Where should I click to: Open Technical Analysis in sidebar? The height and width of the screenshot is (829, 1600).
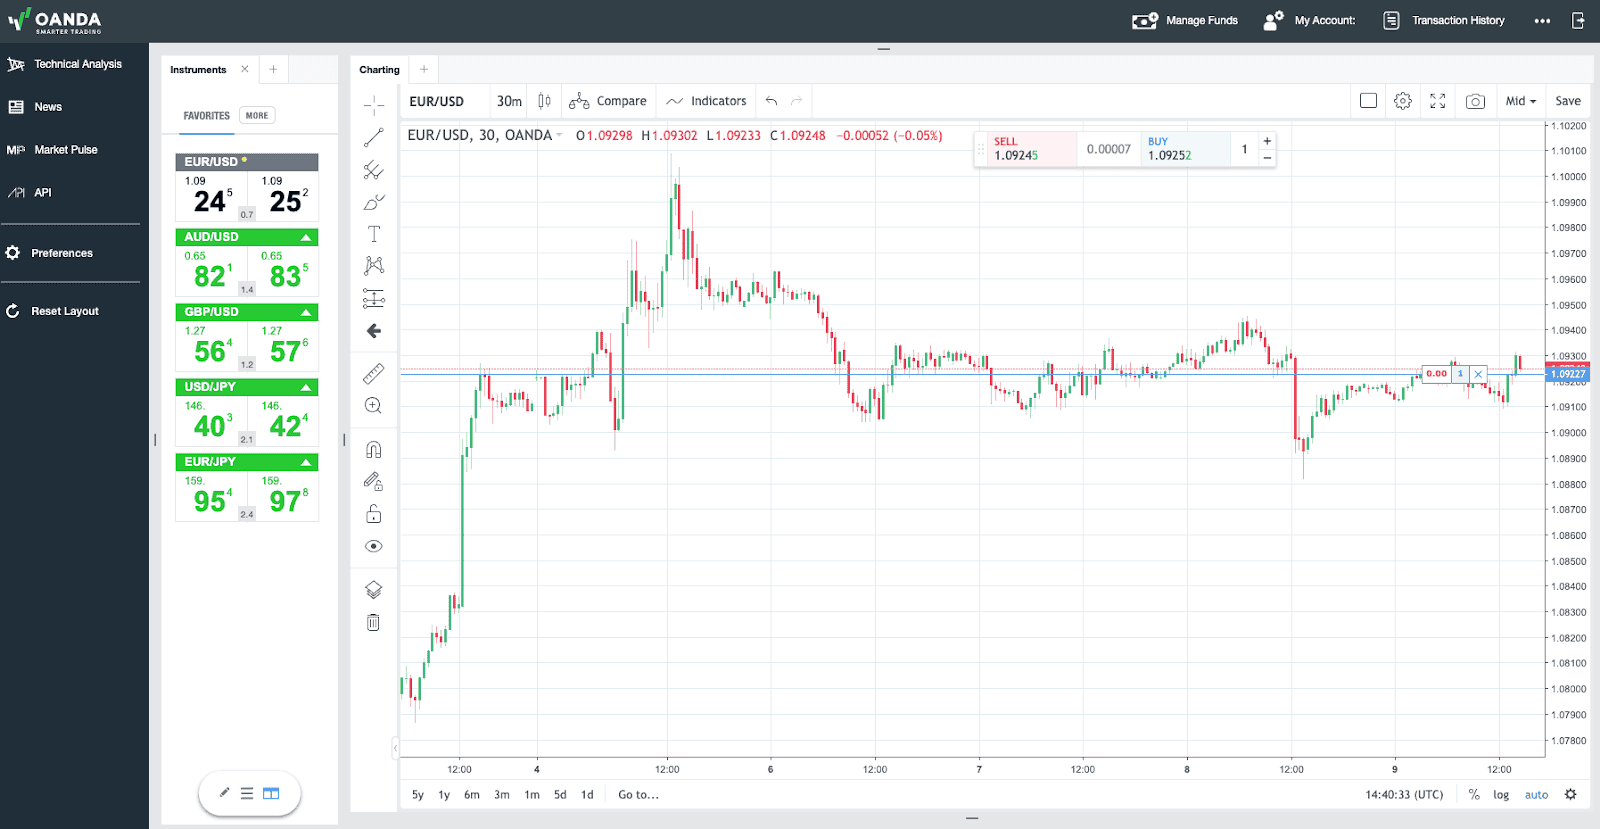click(x=77, y=64)
